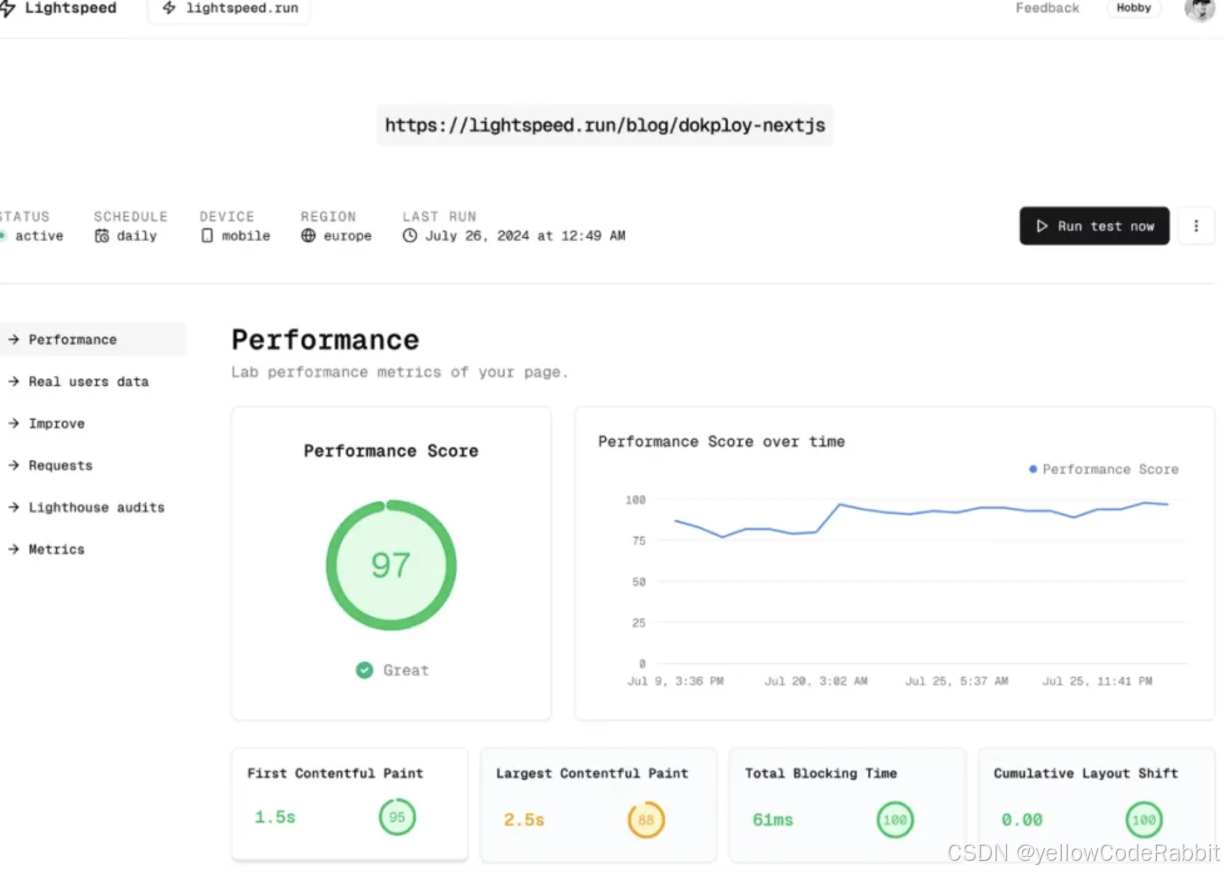Click the Performance heading
The width and height of the screenshot is (1224, 872).
pyautogui.click(x=325, y=340)
